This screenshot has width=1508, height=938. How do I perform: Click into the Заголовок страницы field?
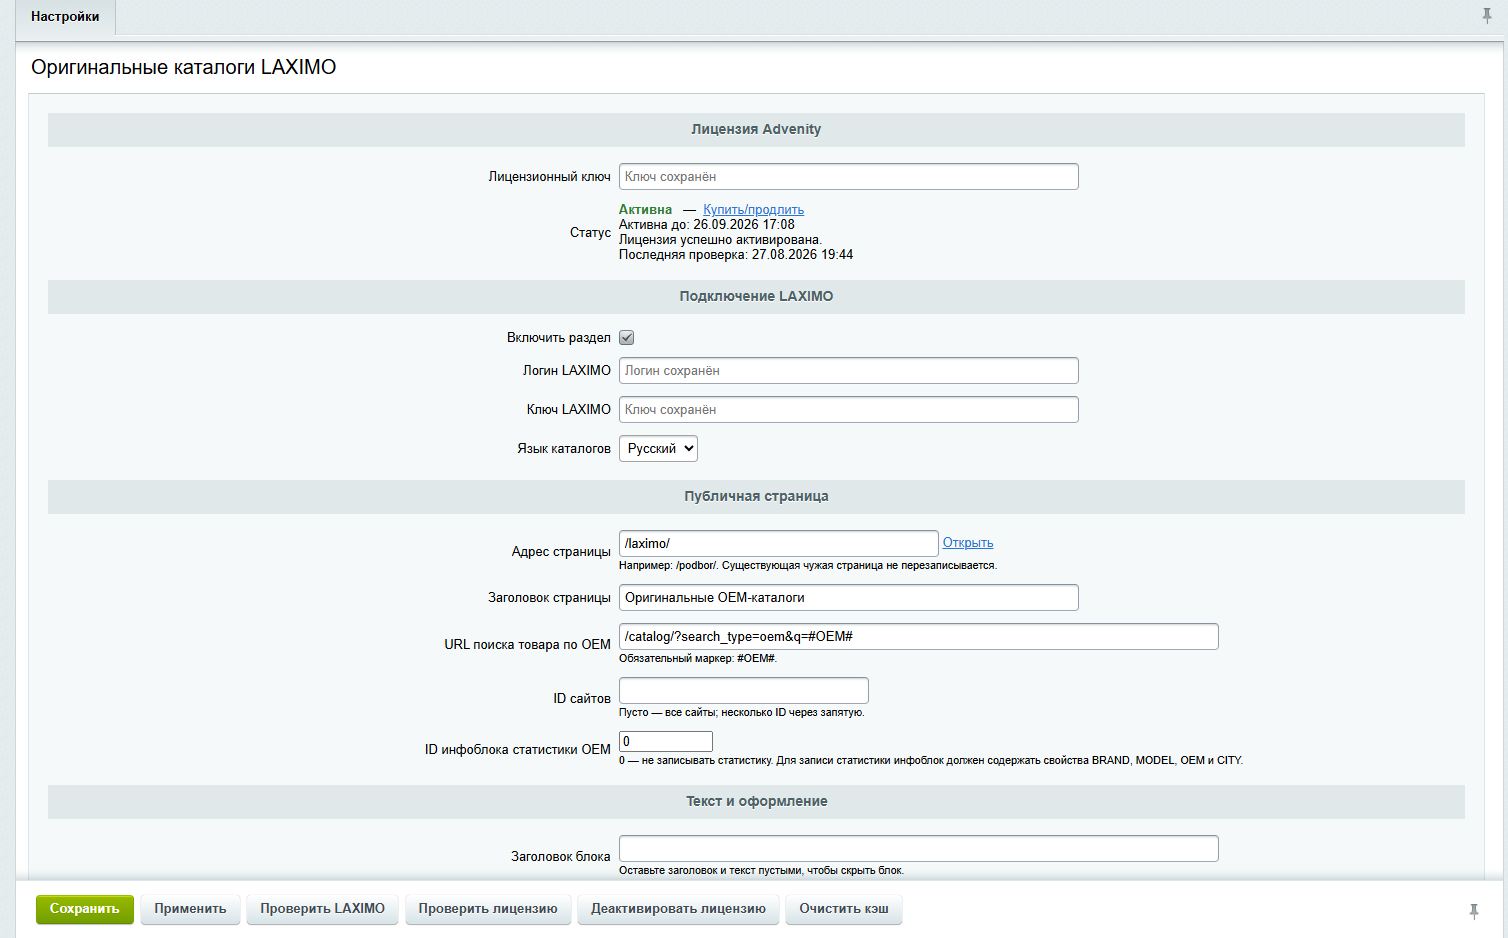click(849, 598)
